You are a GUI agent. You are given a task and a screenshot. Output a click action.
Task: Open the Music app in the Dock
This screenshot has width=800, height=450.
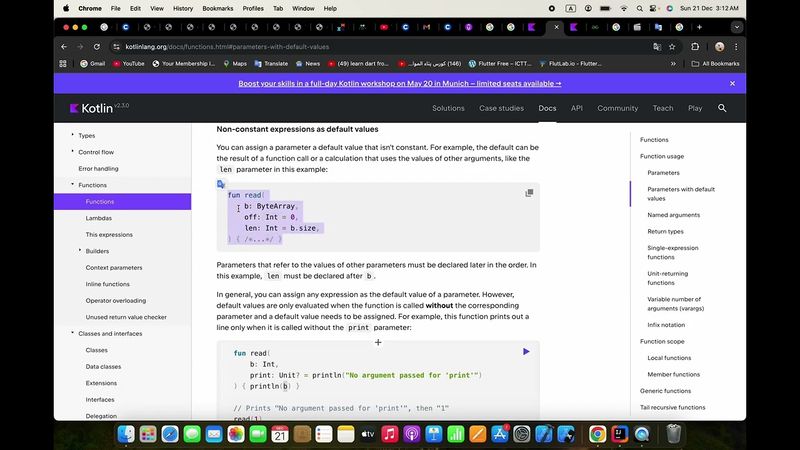click(390, 434)
